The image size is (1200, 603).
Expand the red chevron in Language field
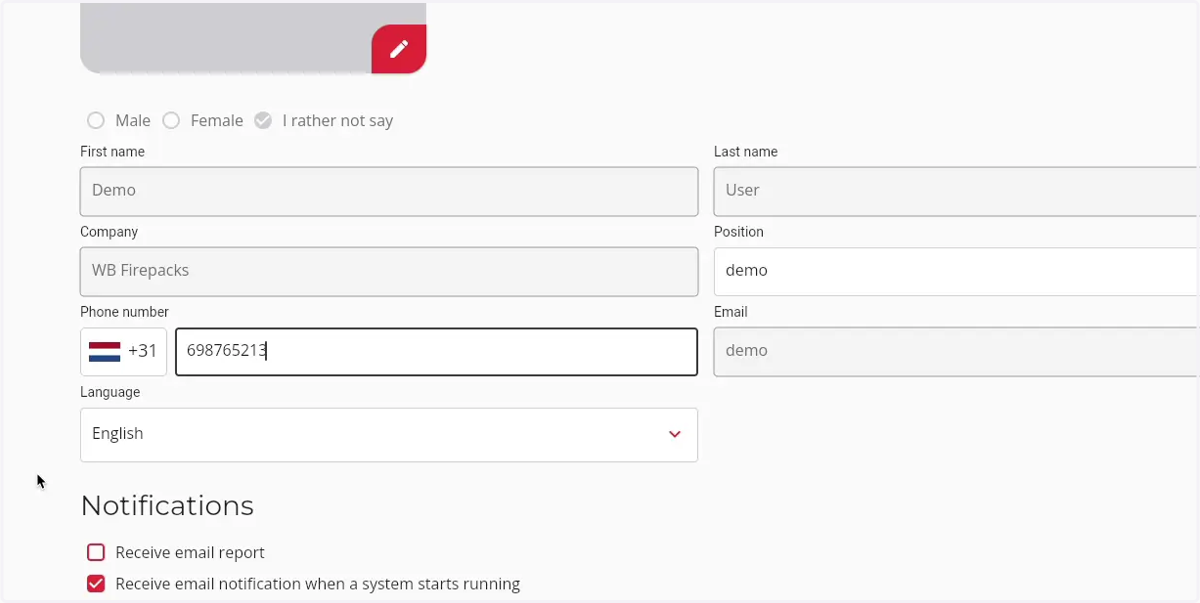click(675, 435)
